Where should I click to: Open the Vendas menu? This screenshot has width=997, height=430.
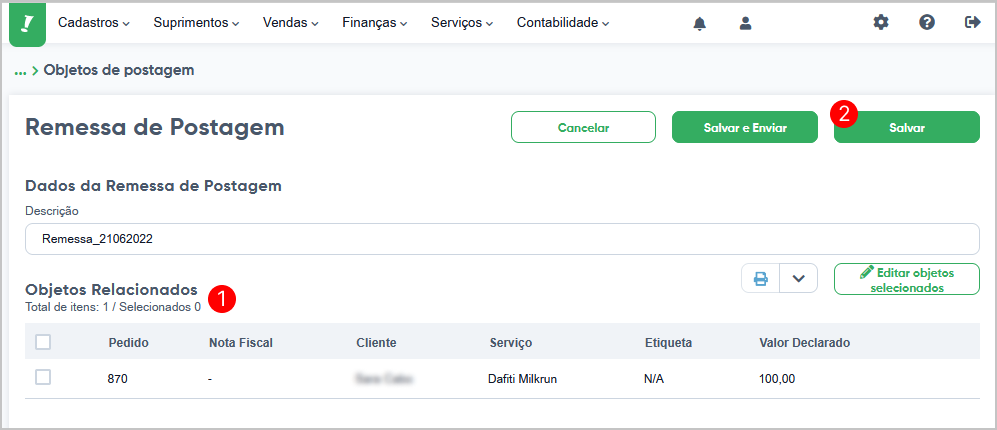click(x=291, y=23)
